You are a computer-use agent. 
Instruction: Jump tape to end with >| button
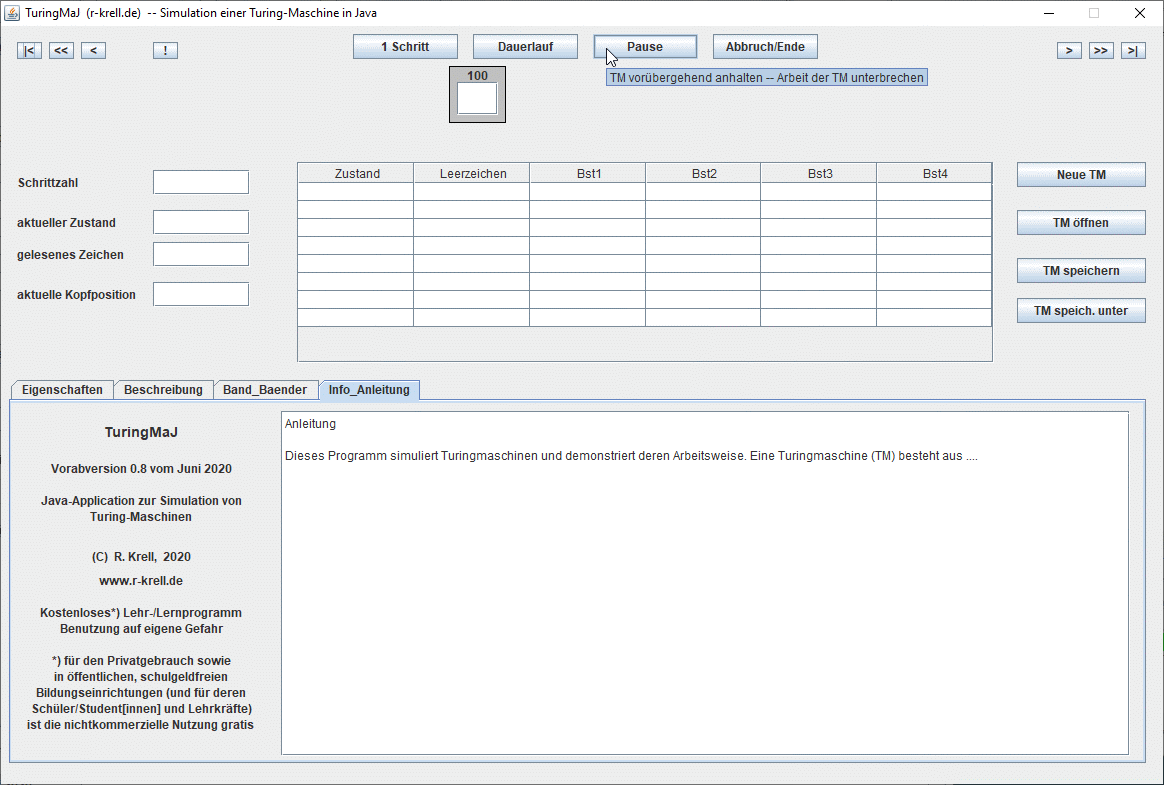point(1133,51)
